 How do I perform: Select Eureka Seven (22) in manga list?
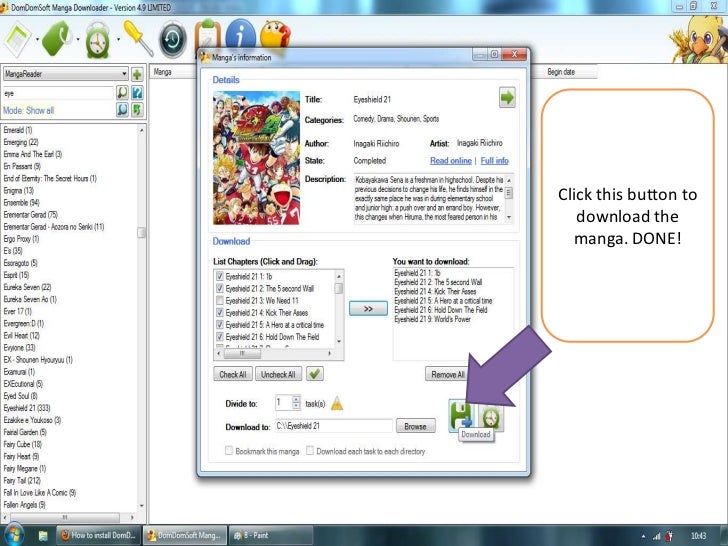(27, 287)
